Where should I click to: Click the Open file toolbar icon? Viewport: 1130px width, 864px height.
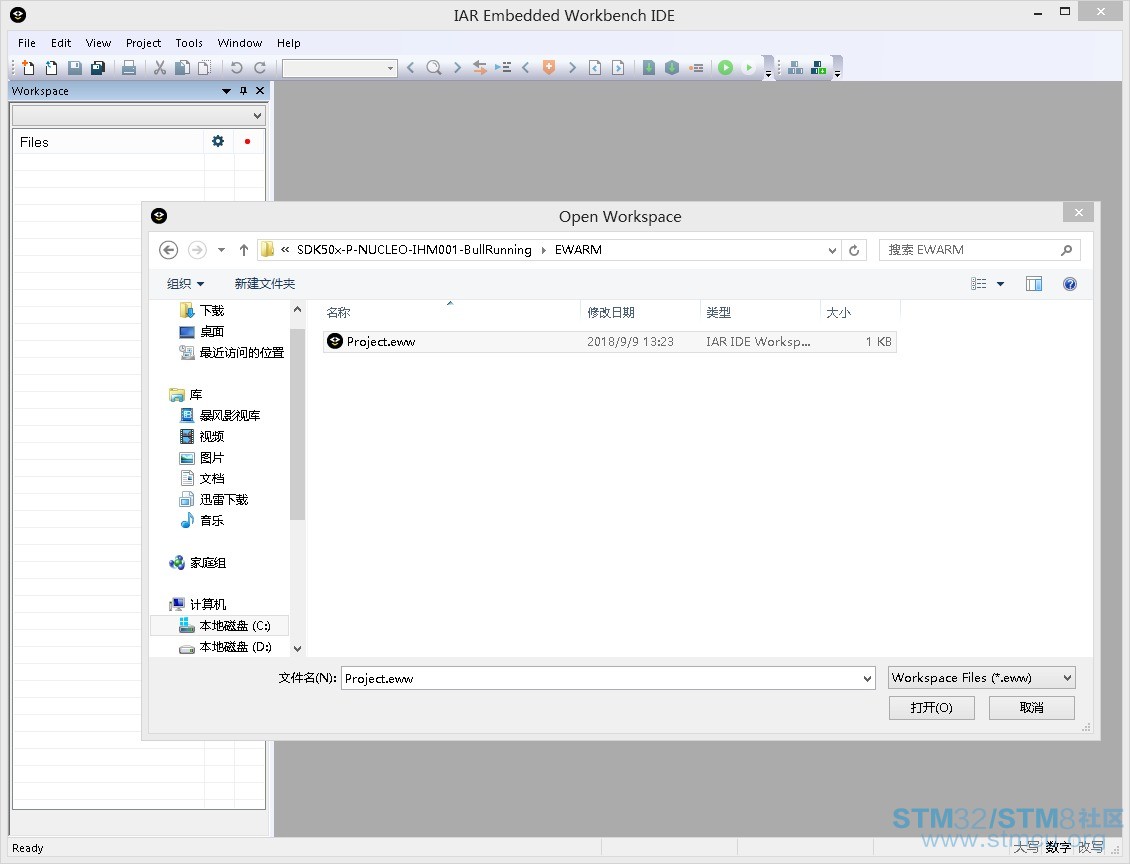[x=51, y=68]
